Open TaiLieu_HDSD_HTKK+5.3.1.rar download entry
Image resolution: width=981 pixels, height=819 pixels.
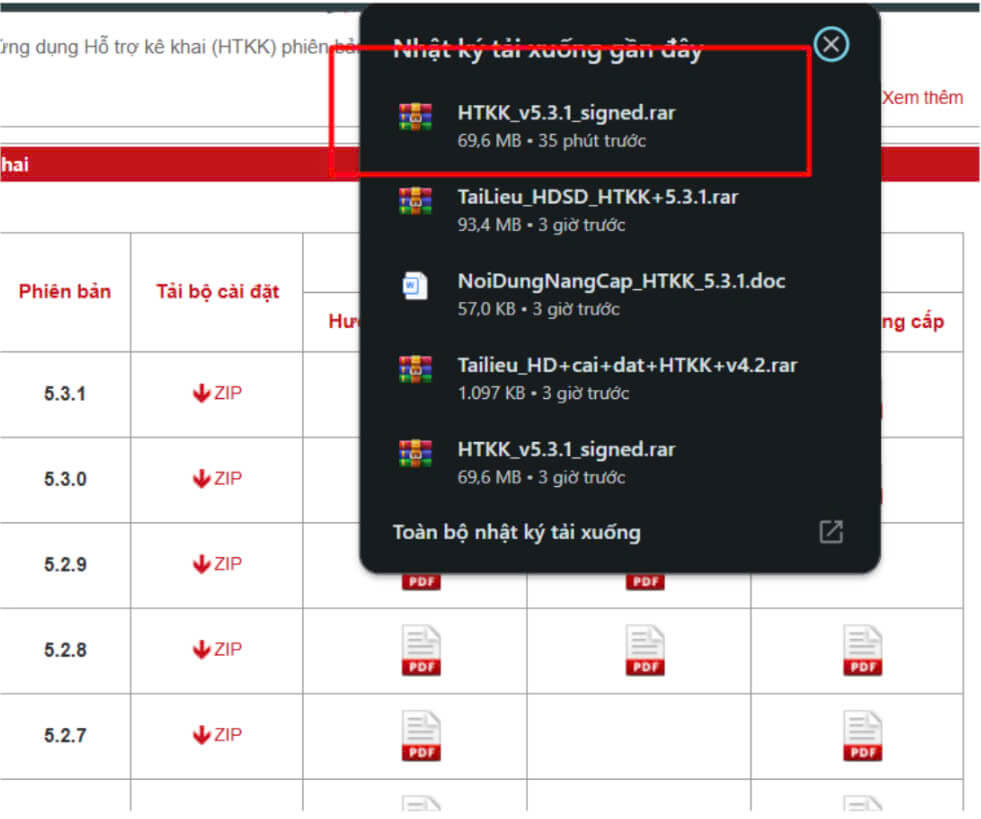(619, 210)
